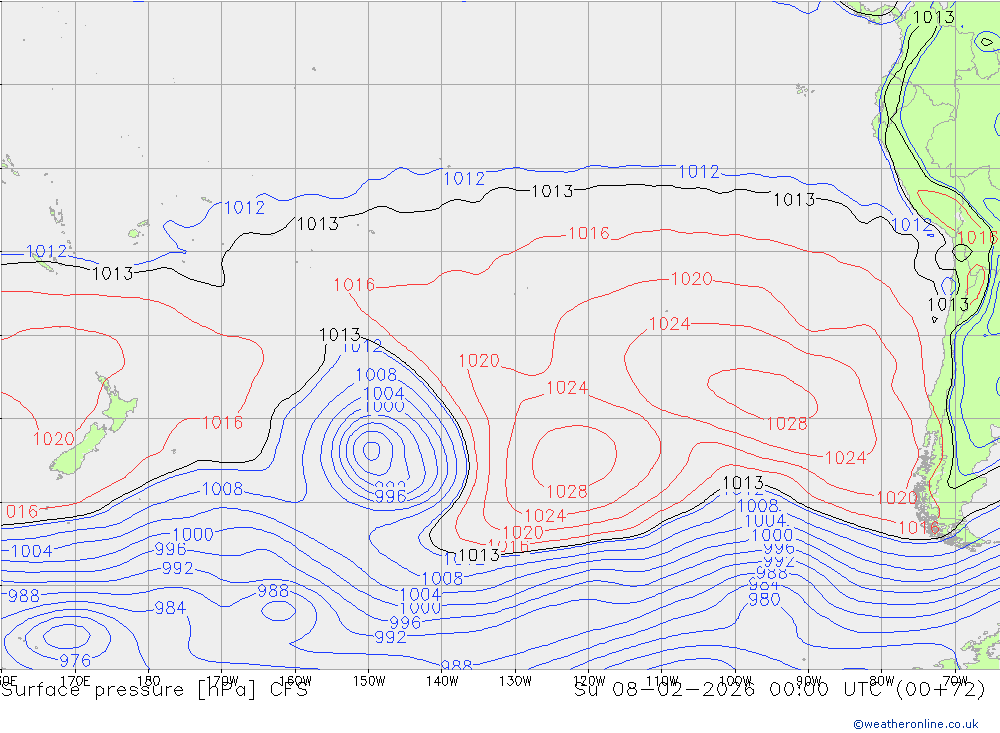Click the 170W longitude axis label
This screenshot has width=1000, height=733.
click(222, 681)
